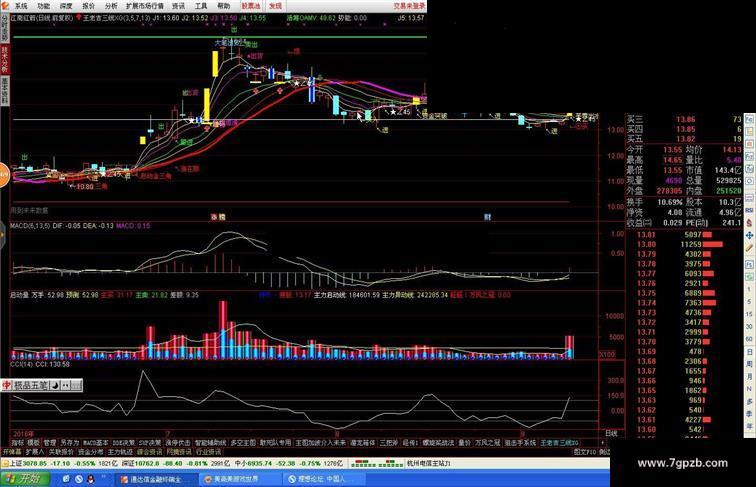Click the 涨 marker on timeline
This screenshot has width=756, height=487.
pyautogui.click(x=214, y=217)
